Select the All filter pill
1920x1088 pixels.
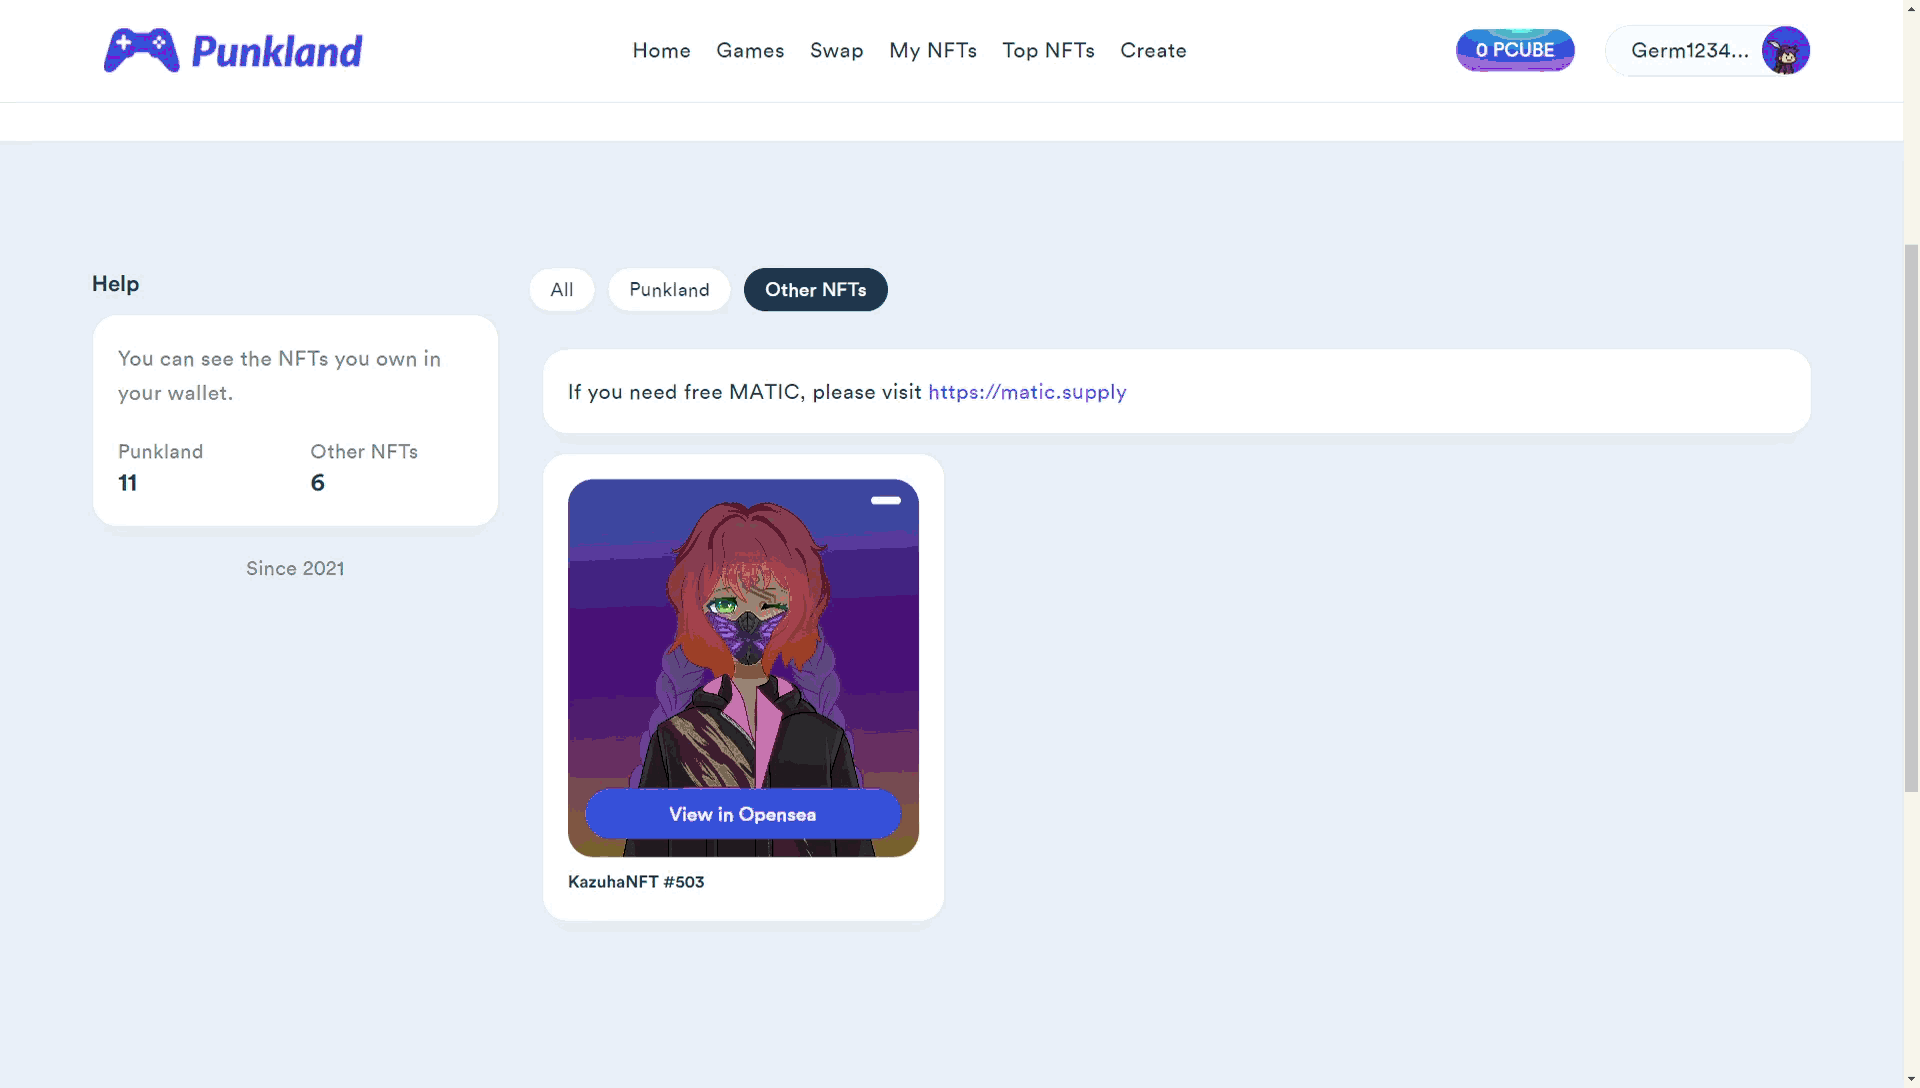coord(562,290)
